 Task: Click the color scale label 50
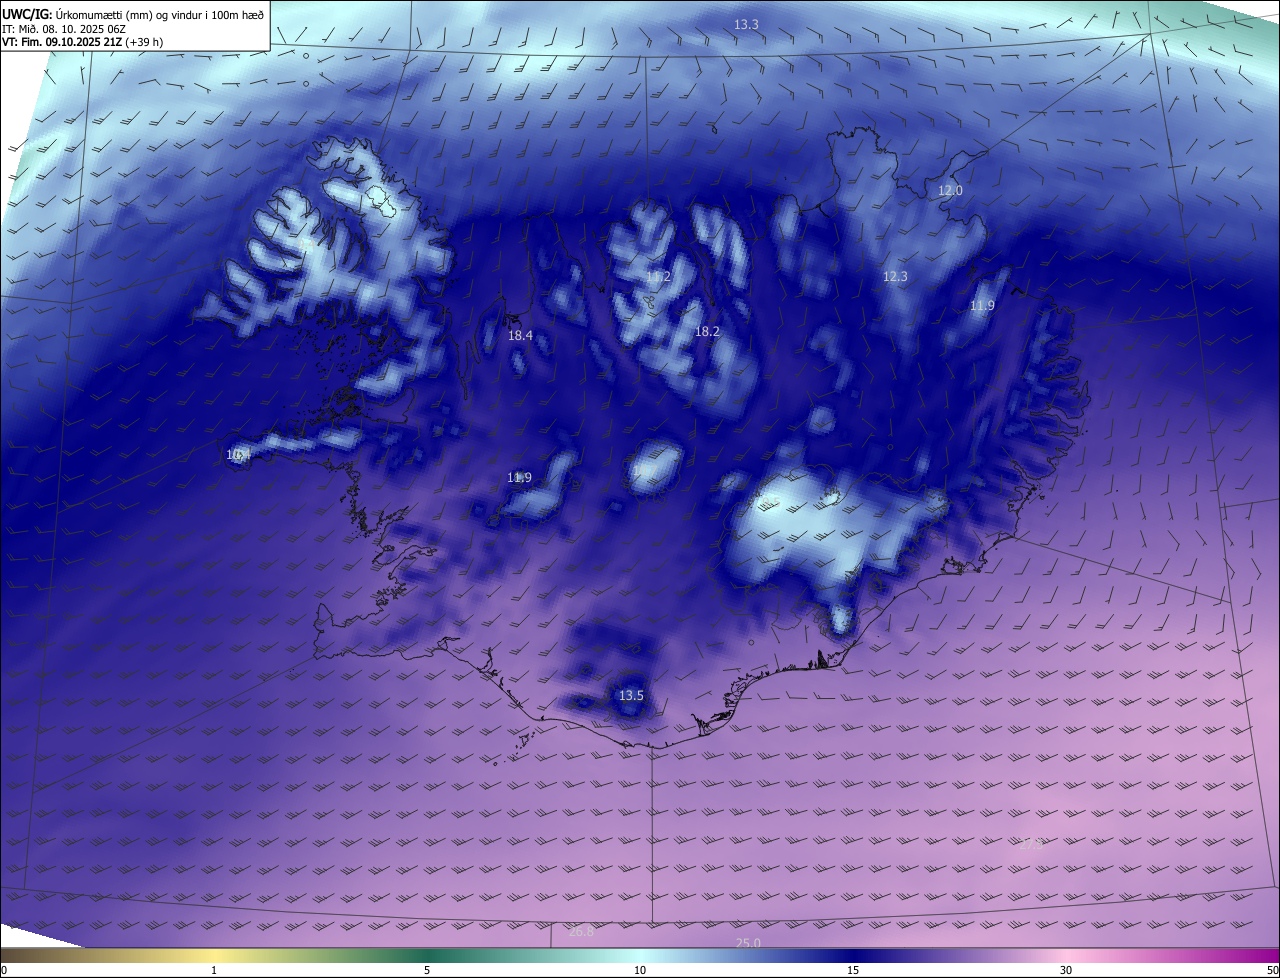pyautogui.click(x=1272, y=970)
